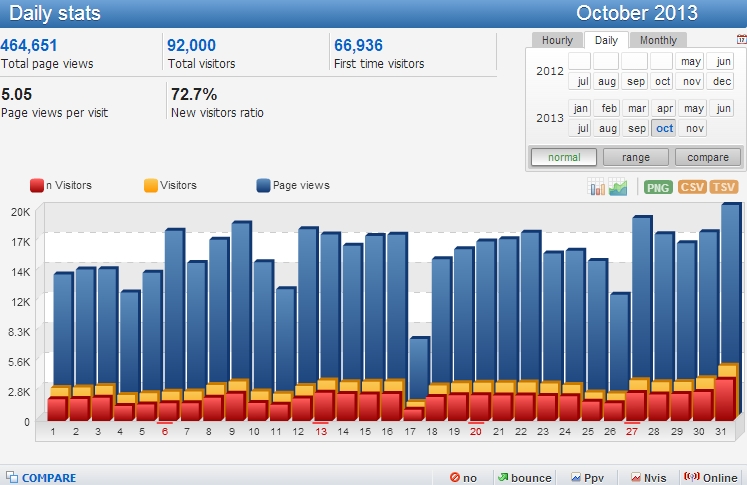The width and height of the screenshot is (747, 485).
Task: Click the orange Visitors legend swatch
Action: coord(151,185)
